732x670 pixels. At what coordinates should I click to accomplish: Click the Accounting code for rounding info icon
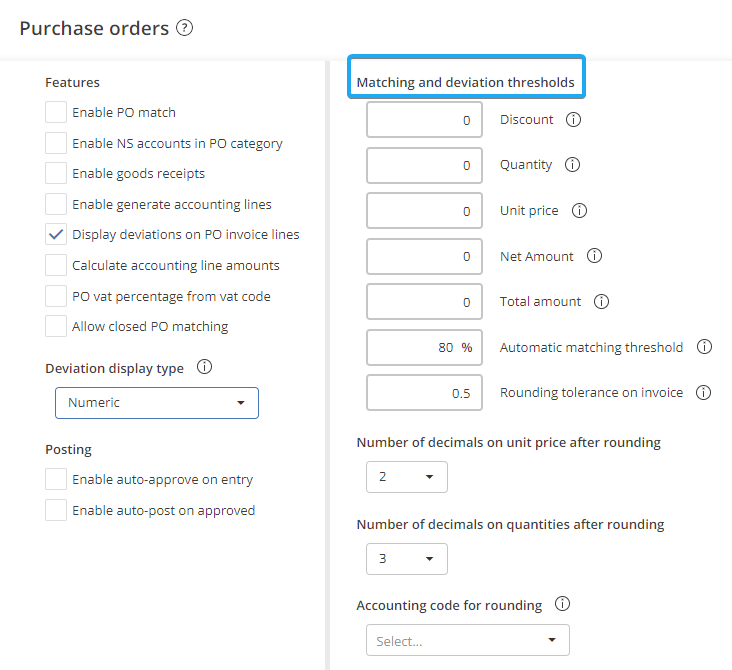click(562, 605)
